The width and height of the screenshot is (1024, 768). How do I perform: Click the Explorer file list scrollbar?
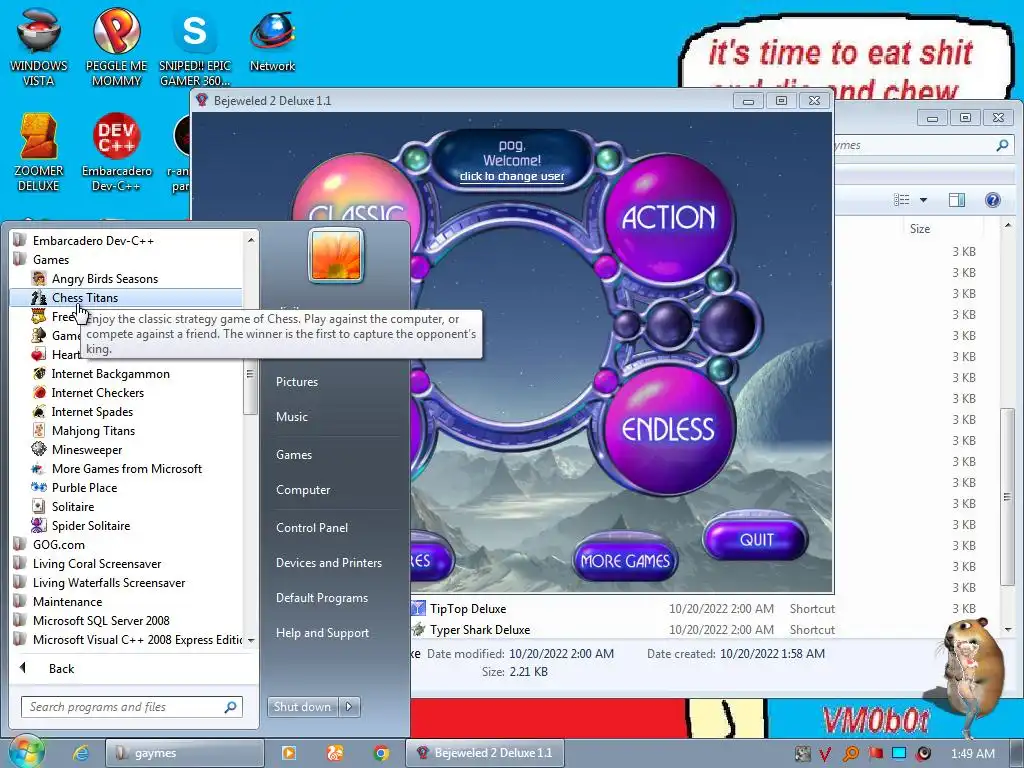(1008, 498)
